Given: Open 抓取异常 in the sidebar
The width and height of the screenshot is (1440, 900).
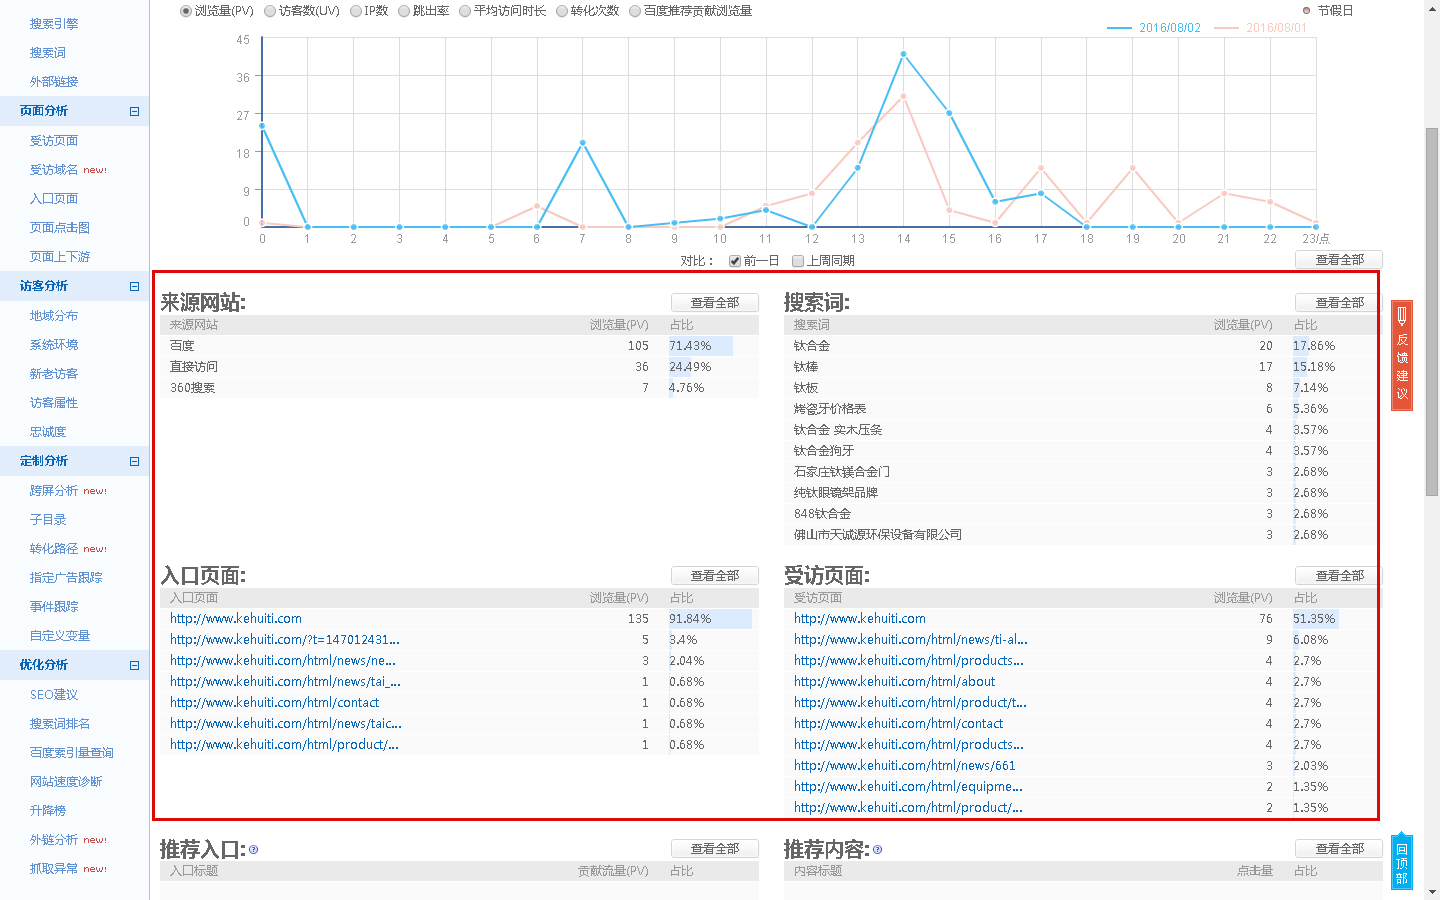Looking at the screenshot, I should point(54,869).
